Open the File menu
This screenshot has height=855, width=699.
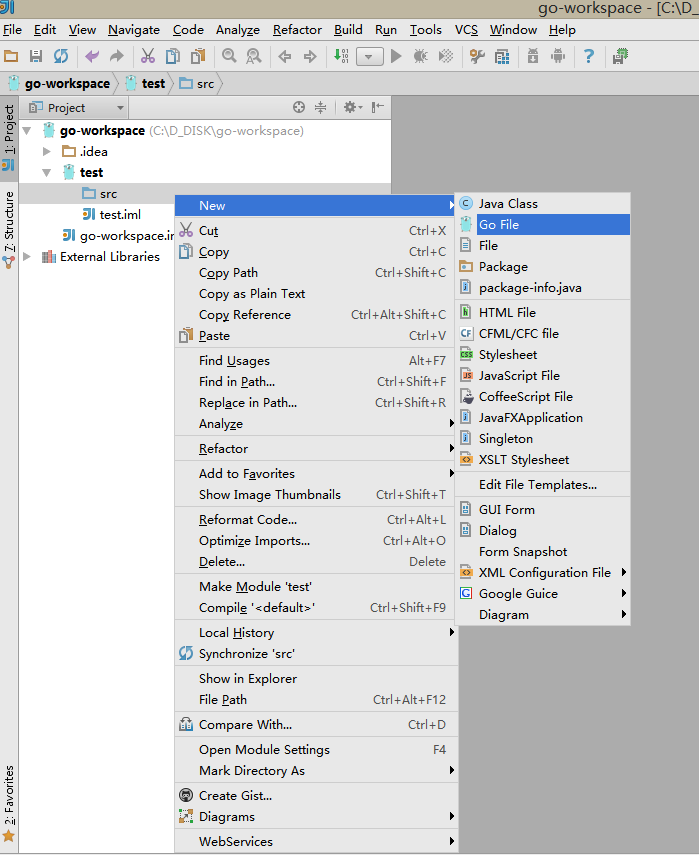point(12,30)
